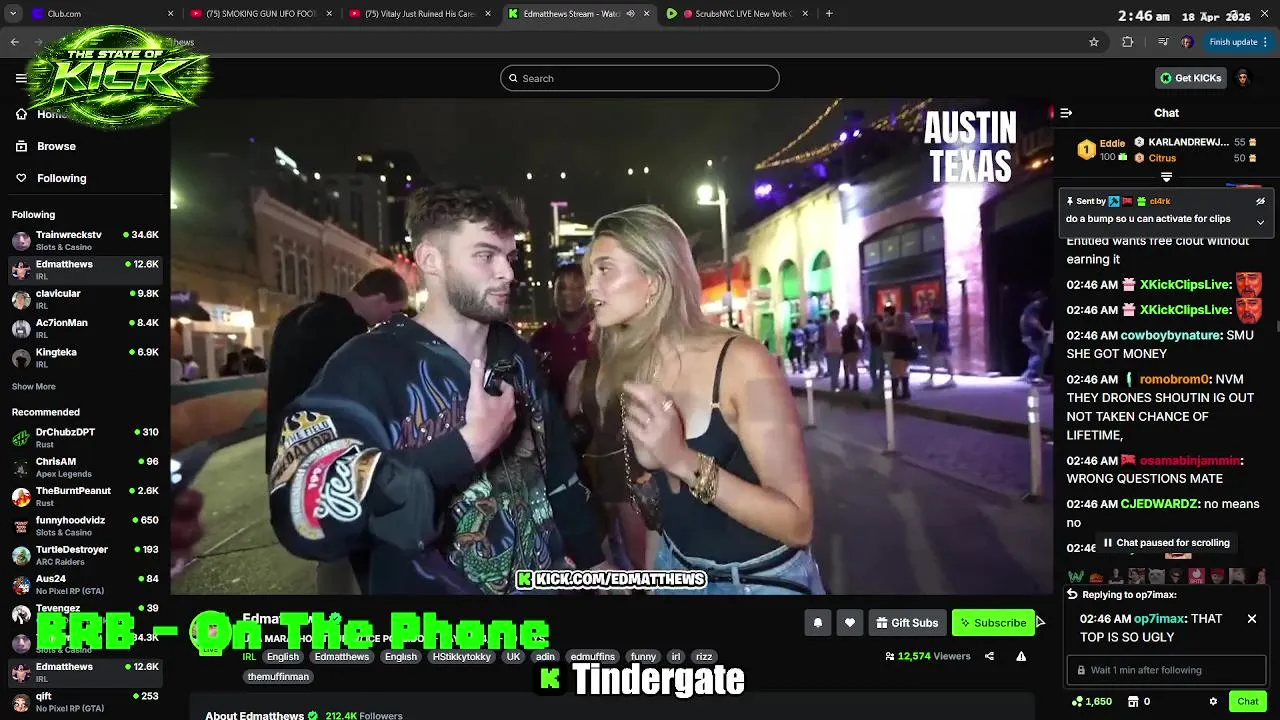Switch to Club.com tab
The height and width of the screenshot is (720, 1280).
pyautogui.click(x=100, y=14)
